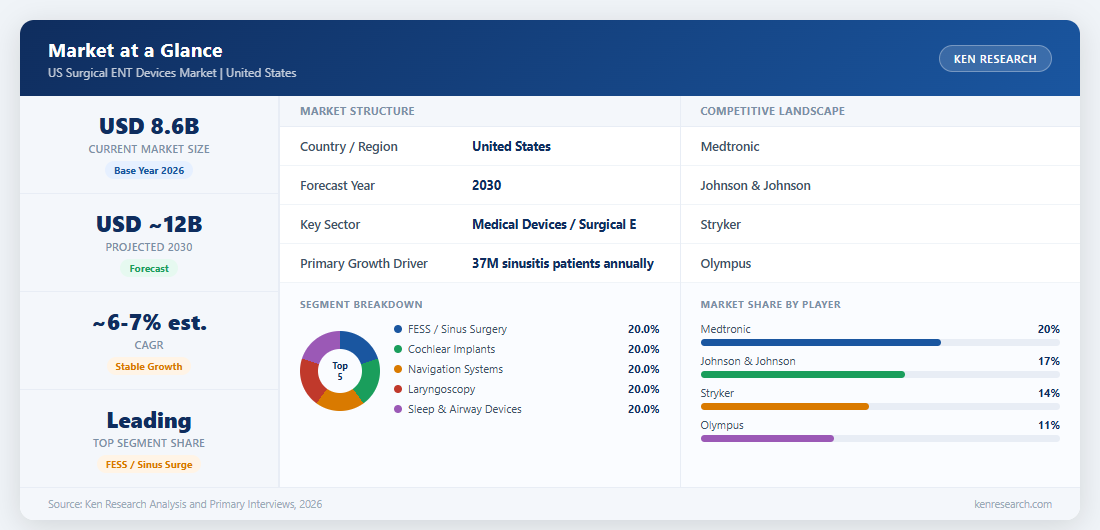Click the purple Sleep & Airway legend dot

(x=398, y=409)
